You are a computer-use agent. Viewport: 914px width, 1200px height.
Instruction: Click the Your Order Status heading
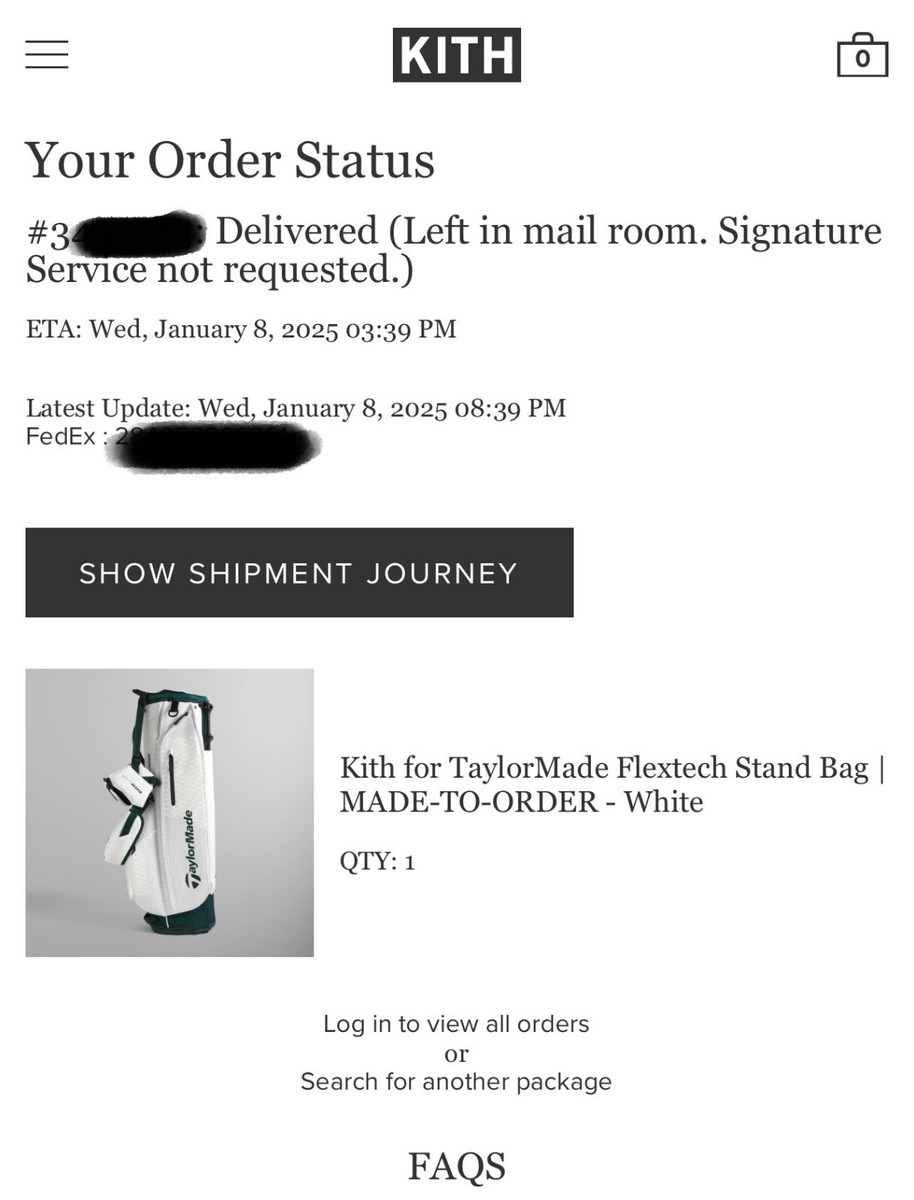[x=230, y=160]
